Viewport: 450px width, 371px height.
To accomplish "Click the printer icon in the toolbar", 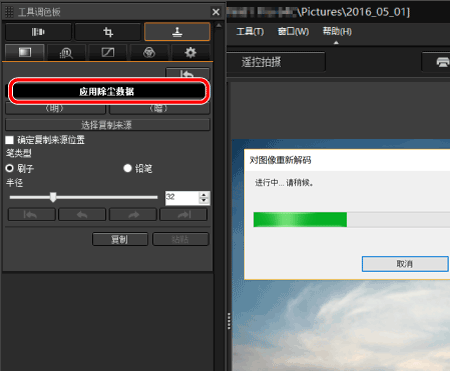I will pos(443,62).
